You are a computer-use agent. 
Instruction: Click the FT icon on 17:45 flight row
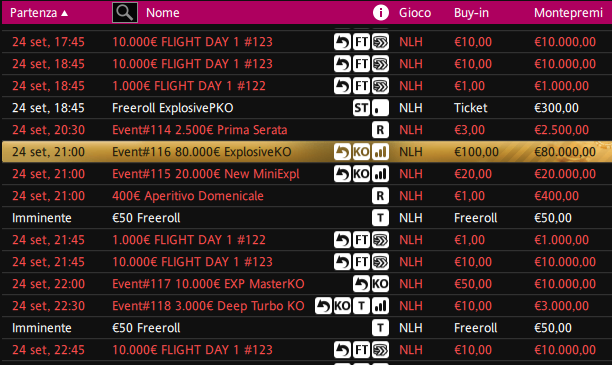pyautogui.click(x=361, y=42)
